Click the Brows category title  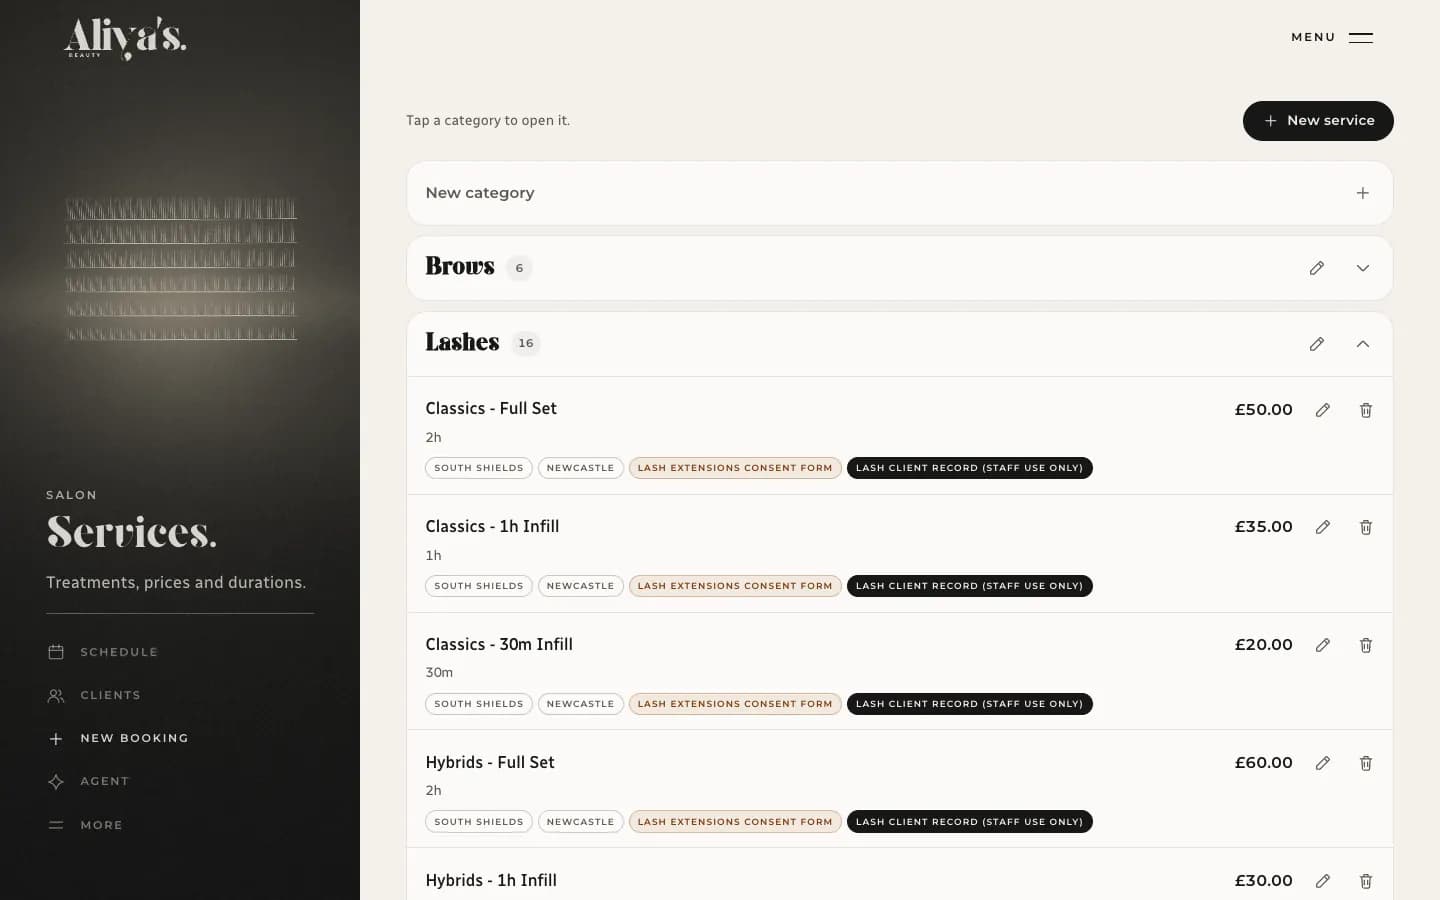(x=460, y=266)
